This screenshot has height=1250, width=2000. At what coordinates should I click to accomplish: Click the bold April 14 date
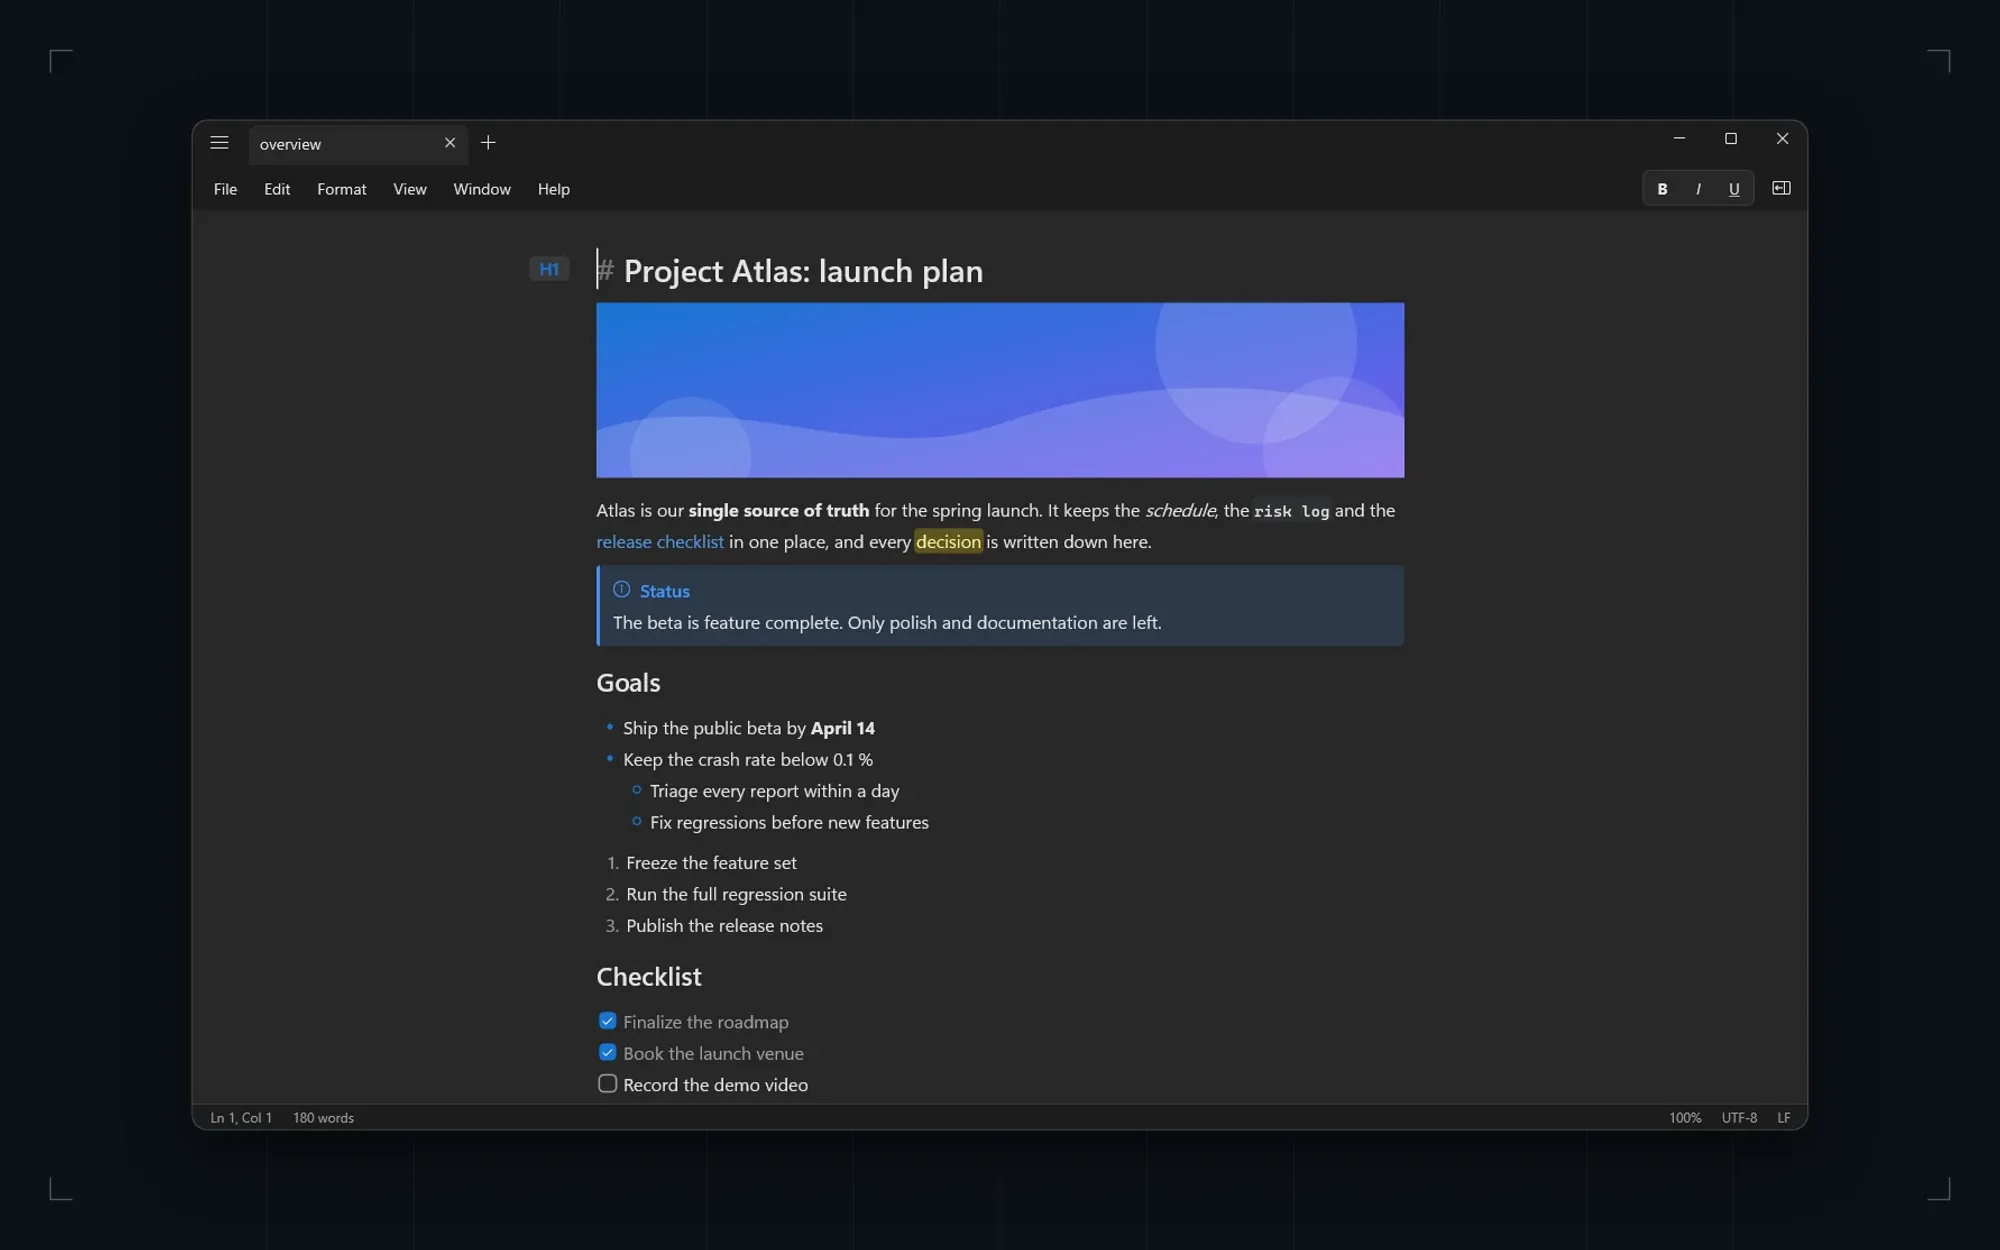(x=842, y=728)
